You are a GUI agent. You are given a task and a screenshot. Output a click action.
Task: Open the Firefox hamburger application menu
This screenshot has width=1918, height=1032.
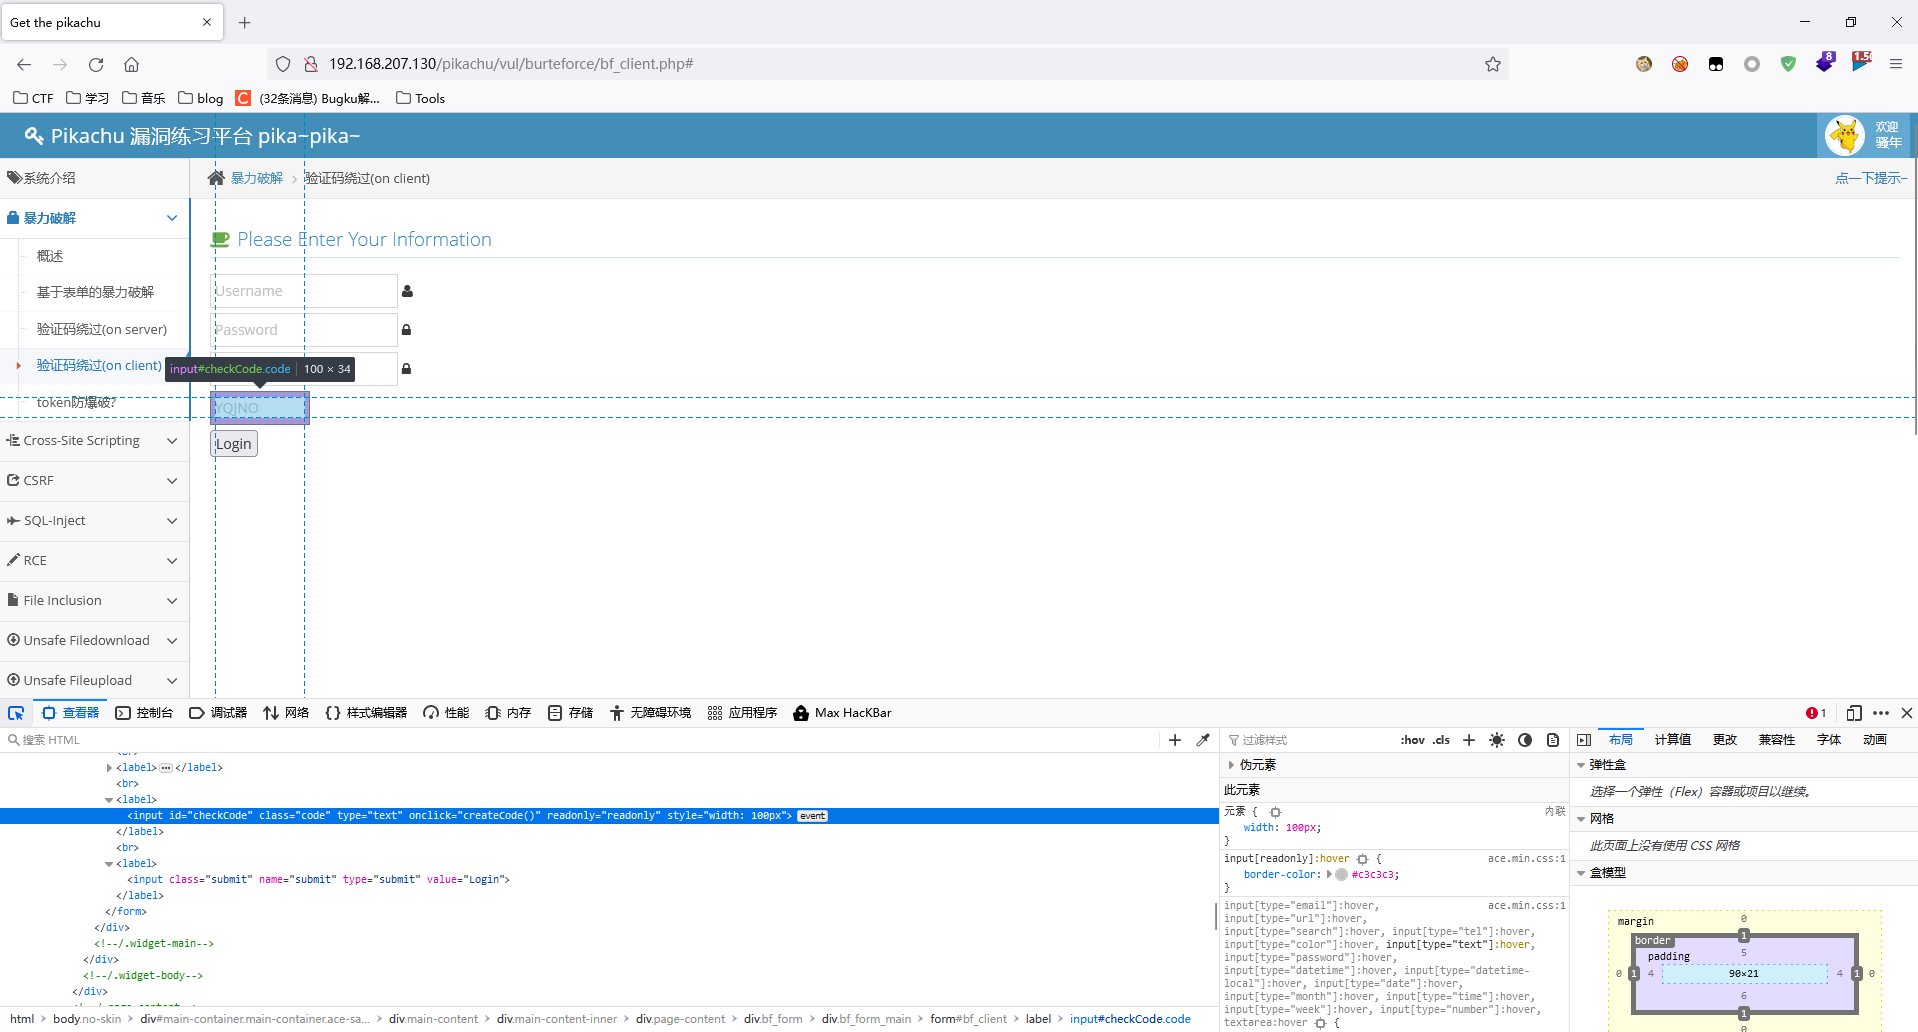click(x=1896, y=64)
